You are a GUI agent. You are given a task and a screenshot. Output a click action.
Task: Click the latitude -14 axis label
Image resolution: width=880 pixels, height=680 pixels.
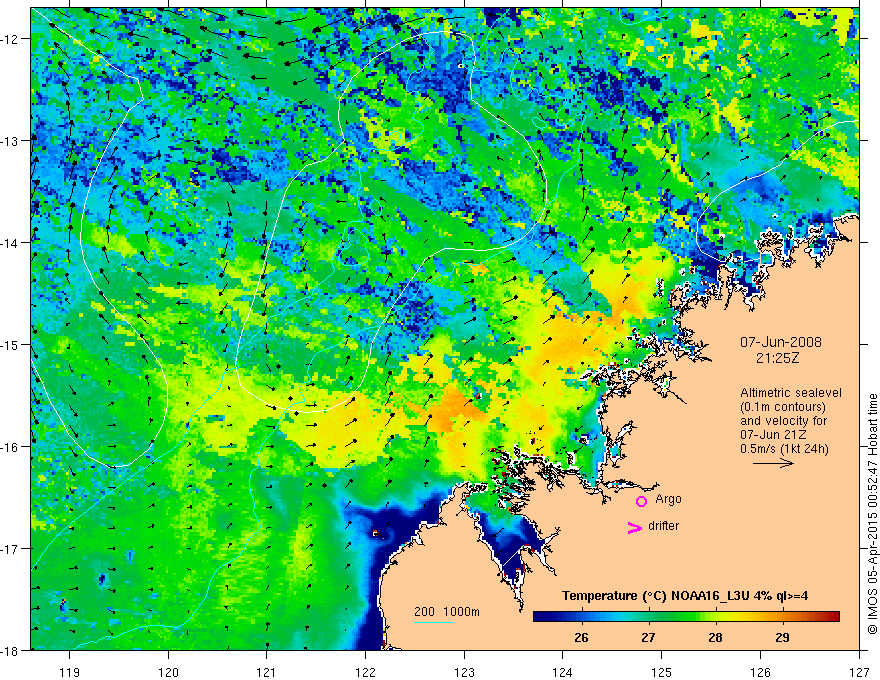tap(11, 243)
